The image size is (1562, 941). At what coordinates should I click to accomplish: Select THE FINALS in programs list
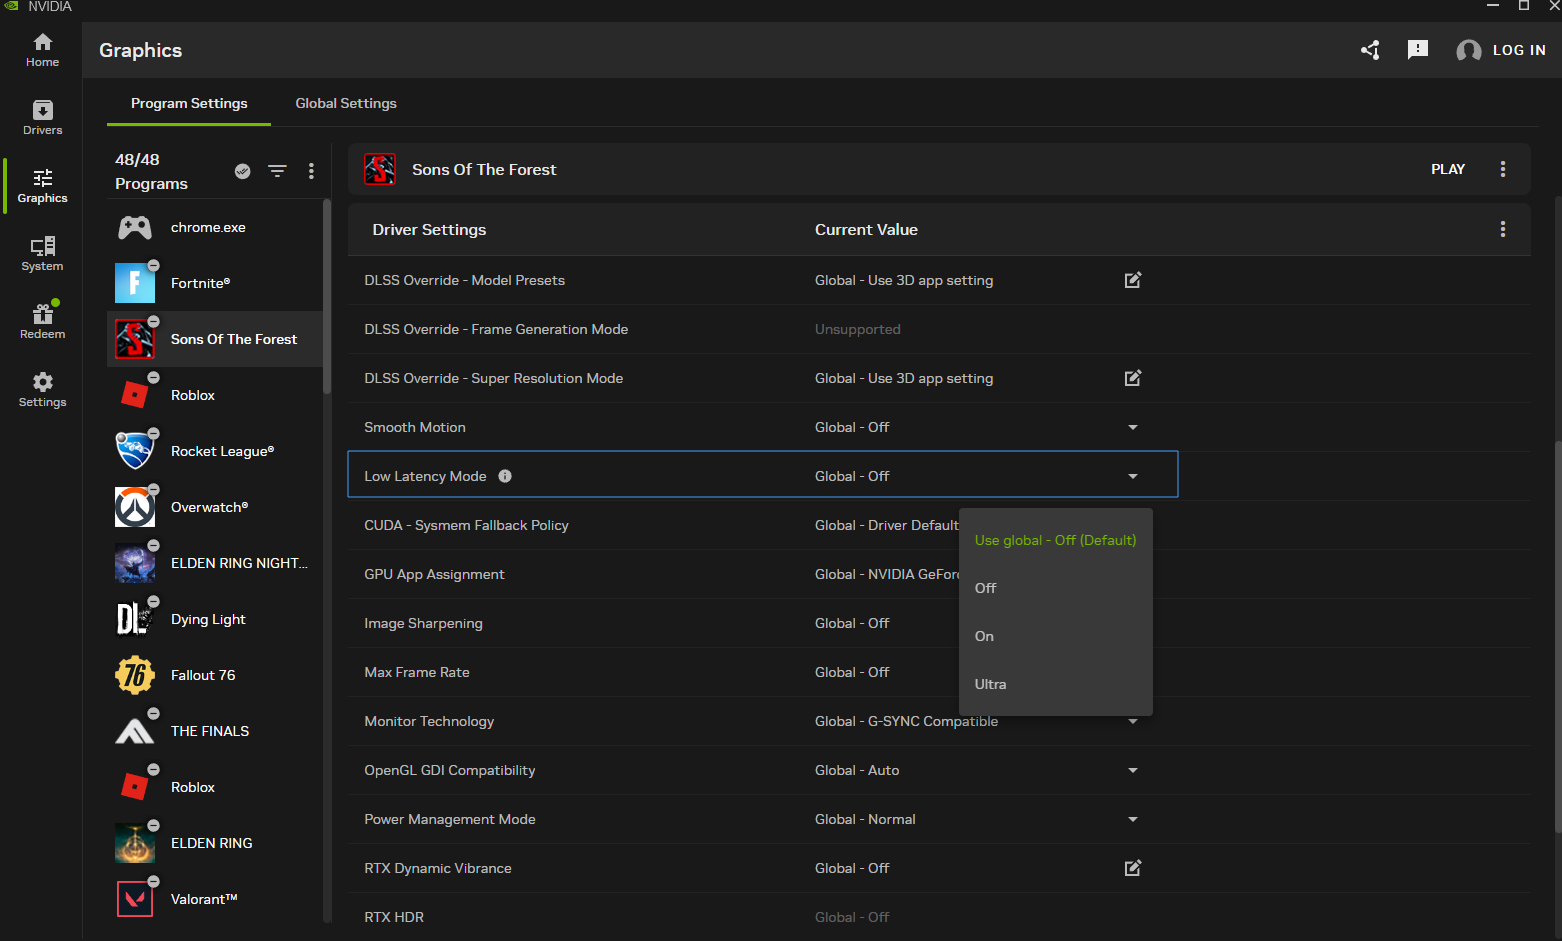[215, 731]
